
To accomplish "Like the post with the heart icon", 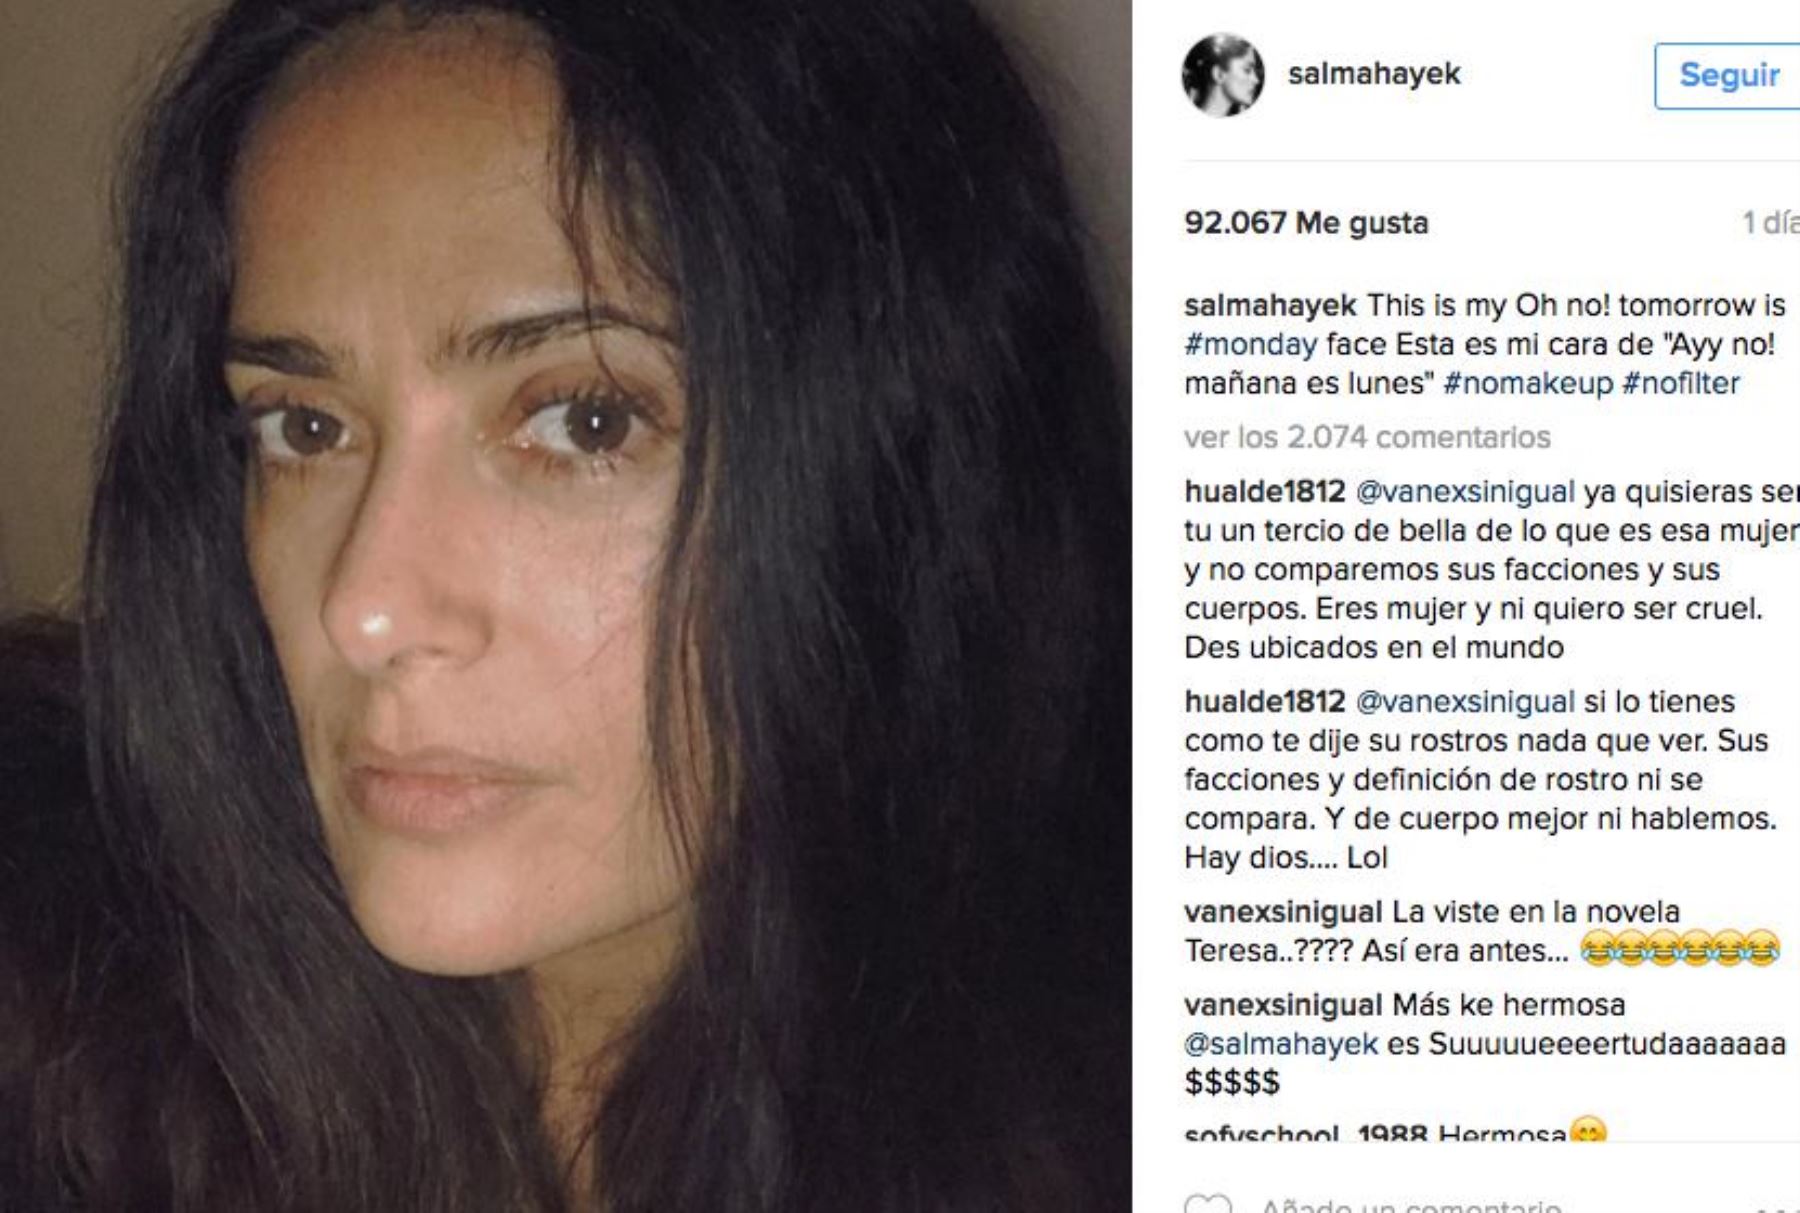I will point(1207,1204).
